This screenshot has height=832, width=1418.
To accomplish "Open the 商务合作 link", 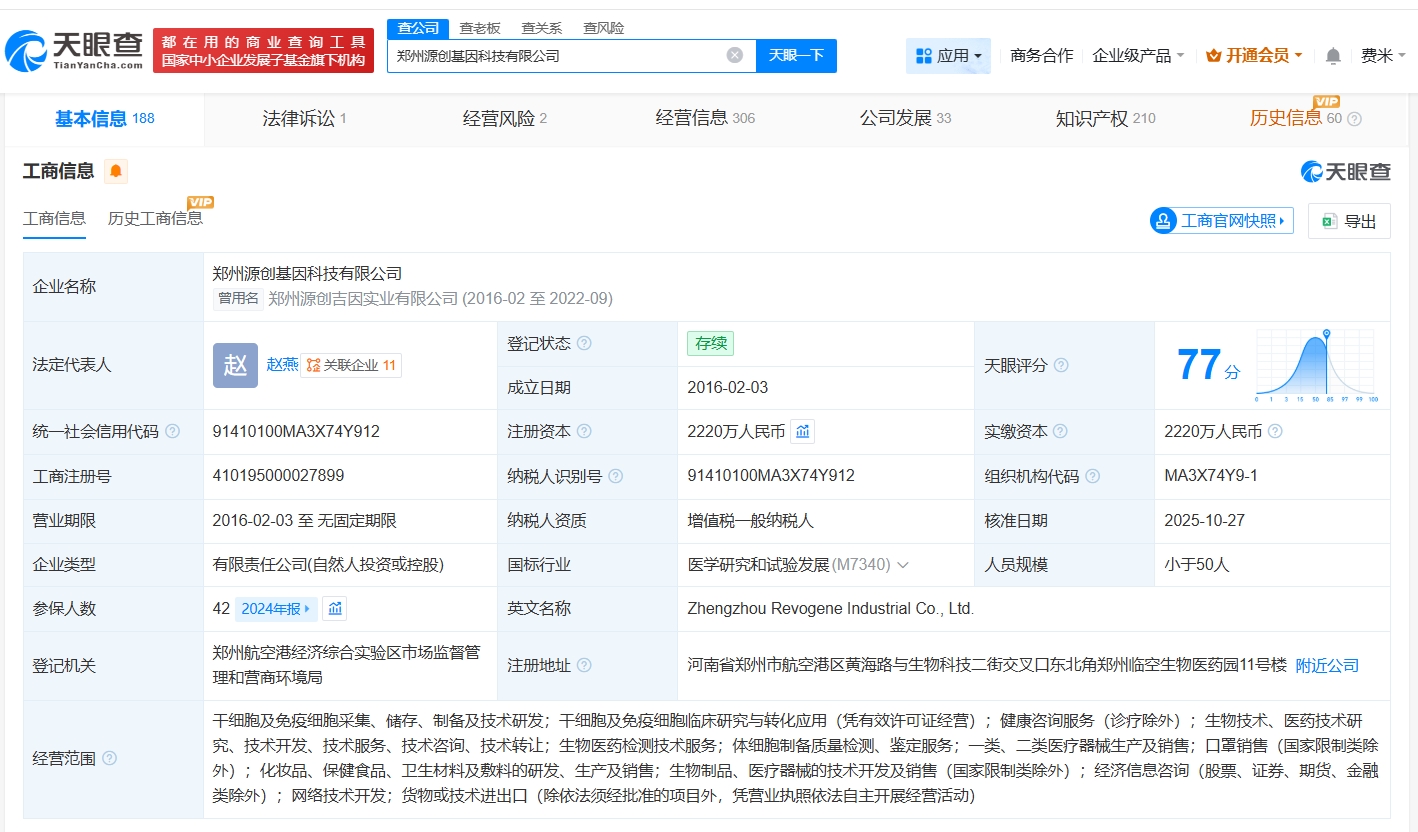I will 1041,56.
